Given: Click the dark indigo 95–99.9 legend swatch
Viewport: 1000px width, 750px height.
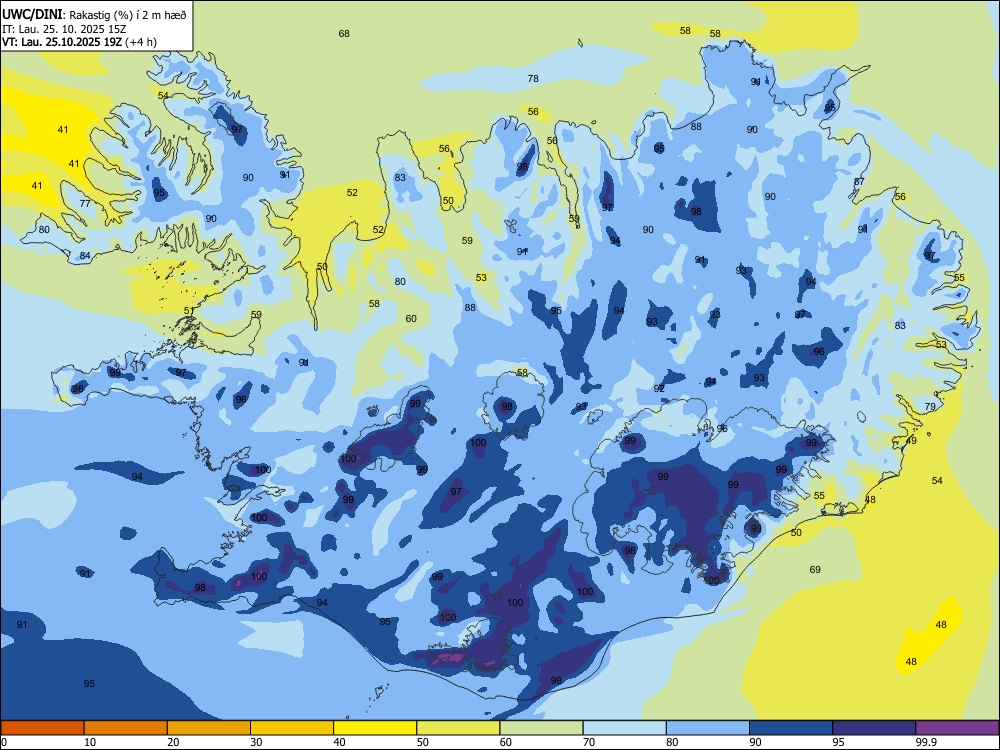Looking at the screenshot, I should pyautogui.click(x=874, y=728).
